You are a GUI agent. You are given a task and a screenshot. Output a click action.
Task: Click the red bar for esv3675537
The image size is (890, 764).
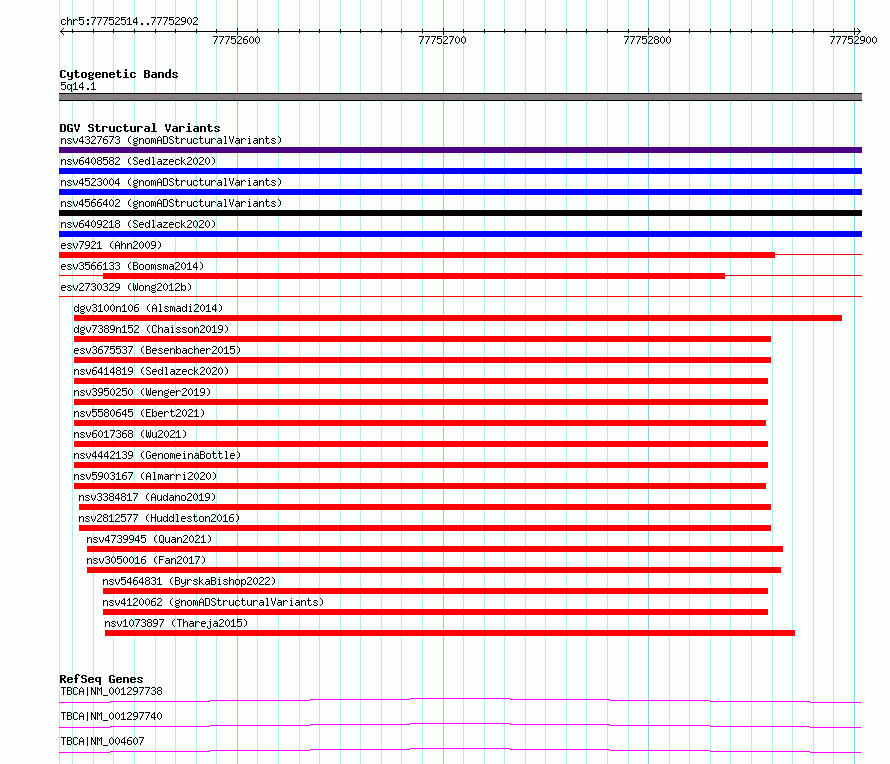[422, 360]
